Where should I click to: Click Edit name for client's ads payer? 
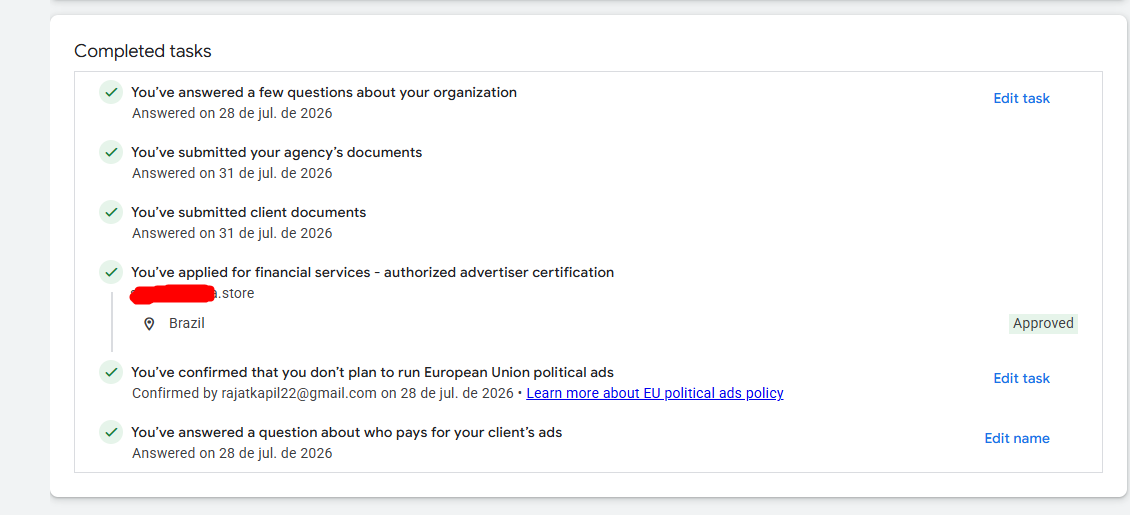pyautogui.click(x=1017, y=439)
